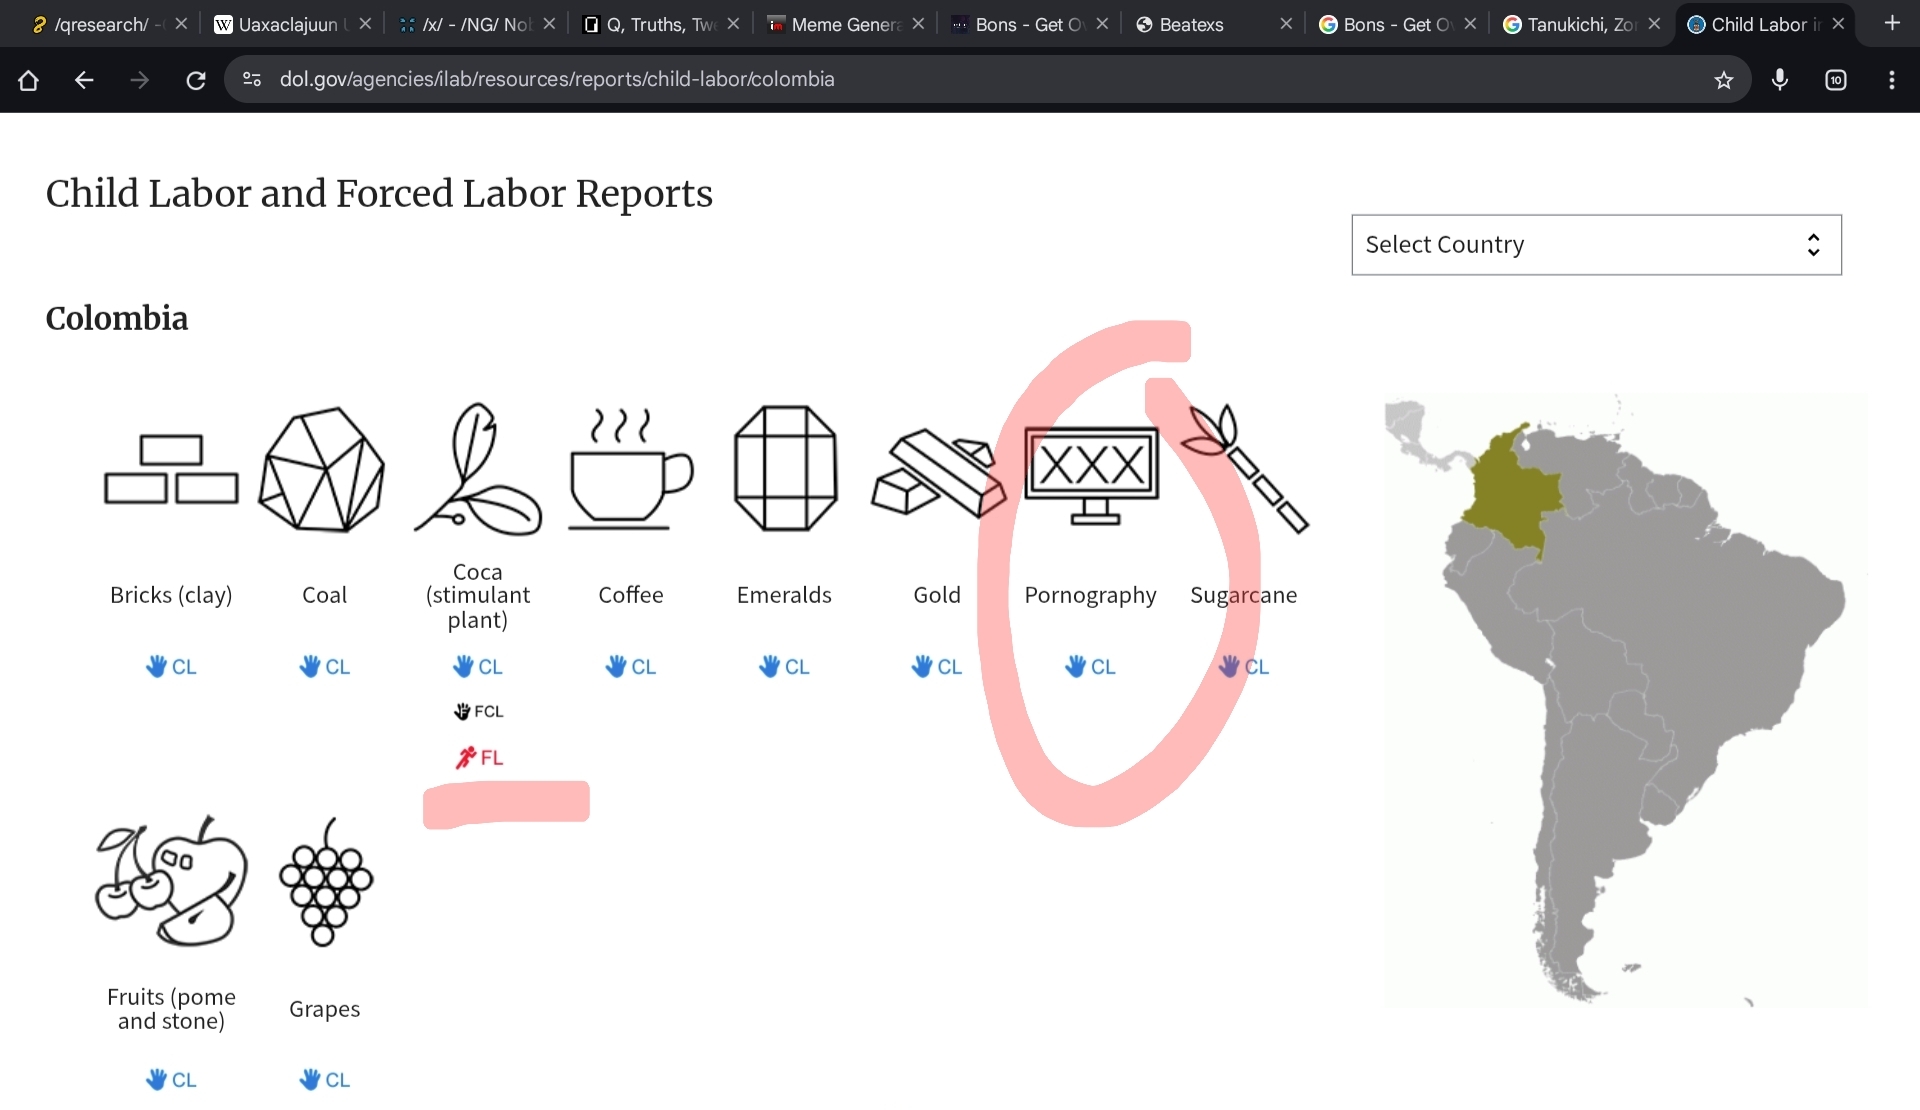This screenshot has height=1110, width=1920.
Task: Click the Coca plant leaf icon
Action: [478, 469]
